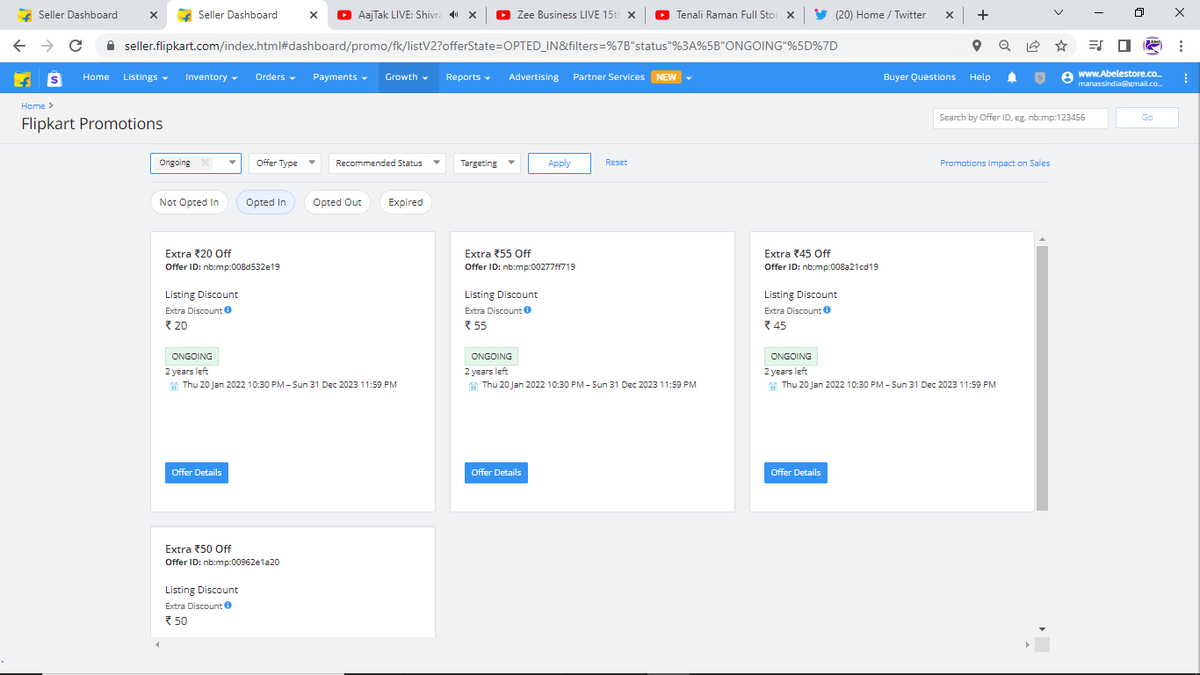This screenshot has height=675, width=1200.
Task: Expand the Reports menu
Action: (468, 77)
